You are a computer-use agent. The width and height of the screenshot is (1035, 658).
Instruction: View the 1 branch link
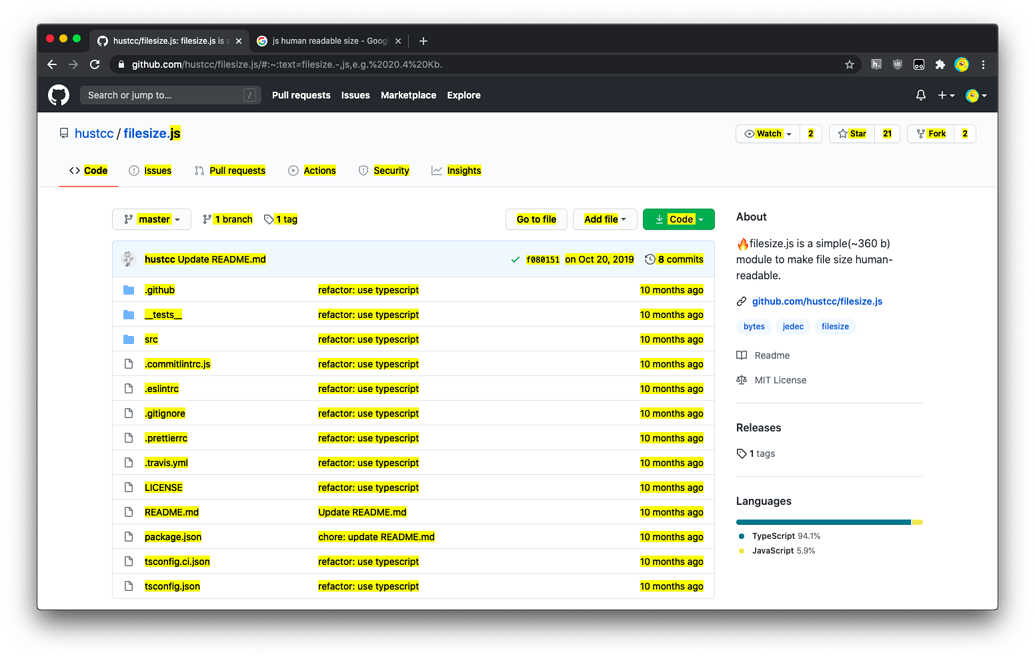pos(227,219)
